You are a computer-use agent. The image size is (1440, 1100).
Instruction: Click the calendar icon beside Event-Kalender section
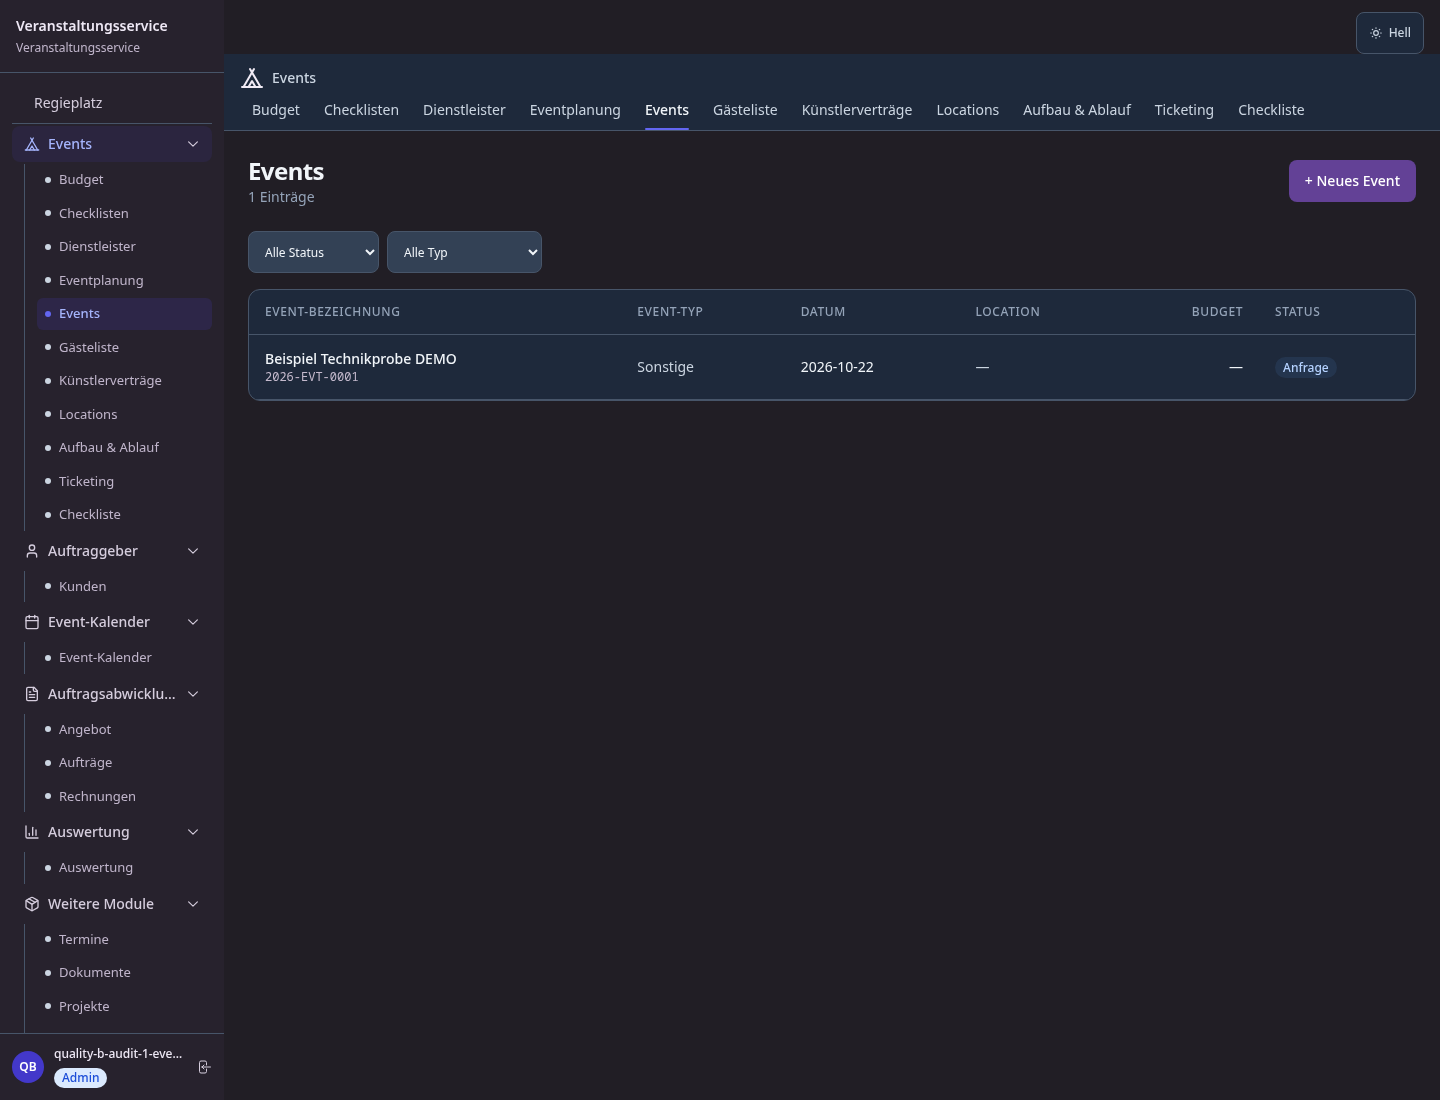tap(32, 622)
